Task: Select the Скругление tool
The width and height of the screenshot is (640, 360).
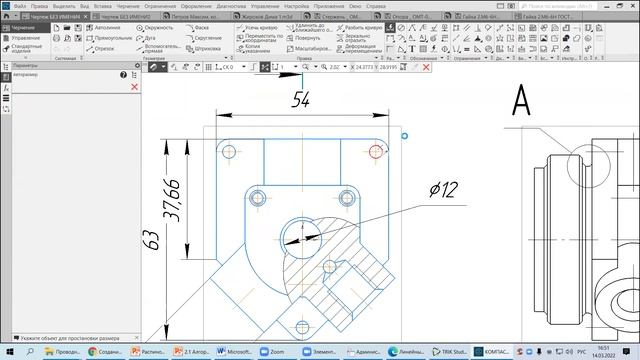Action: [204, 38]
